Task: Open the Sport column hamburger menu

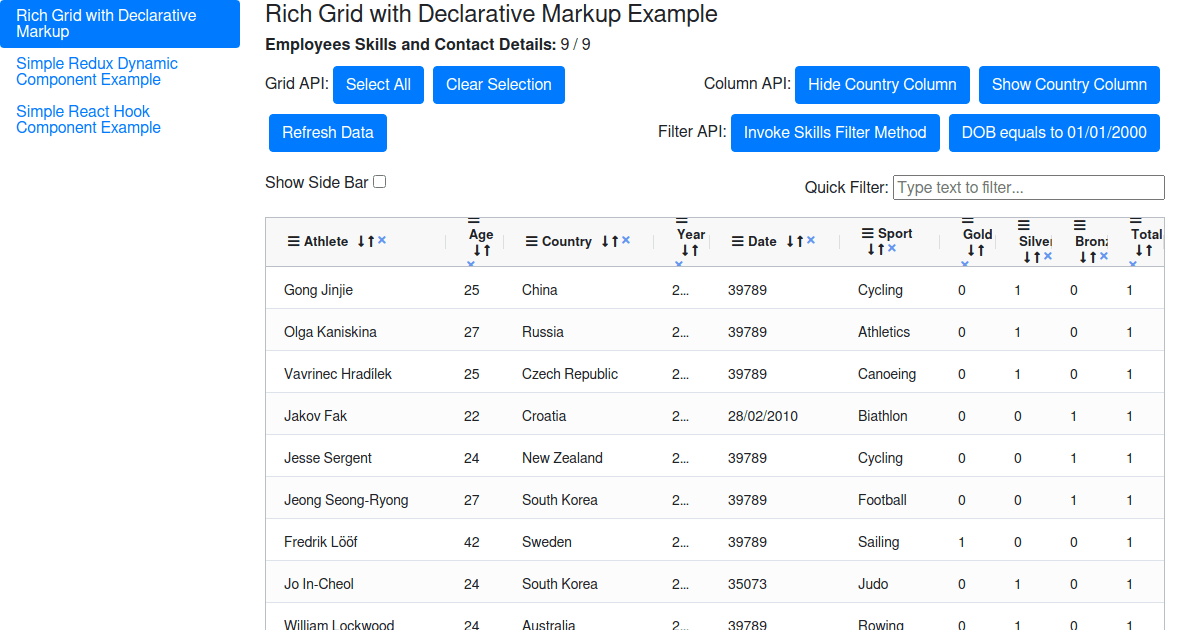Action: point(868,233)
